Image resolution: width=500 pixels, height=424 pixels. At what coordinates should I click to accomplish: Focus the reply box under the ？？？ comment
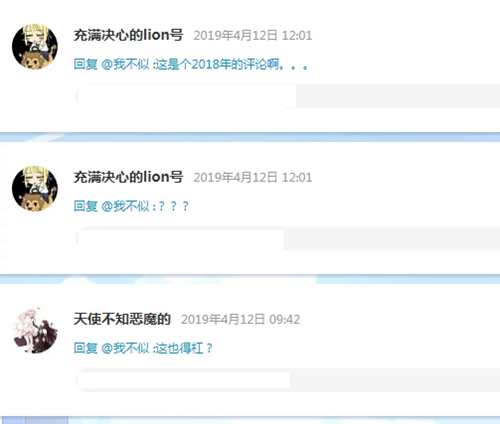tap(287, 238)
